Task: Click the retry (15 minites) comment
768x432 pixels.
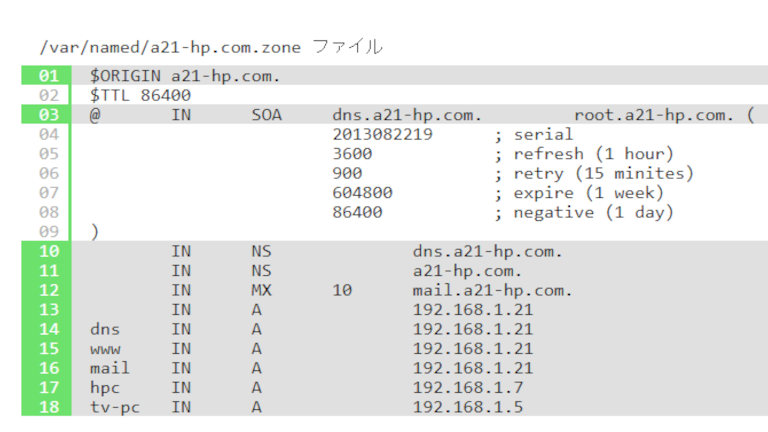Action: pos(603,173)
